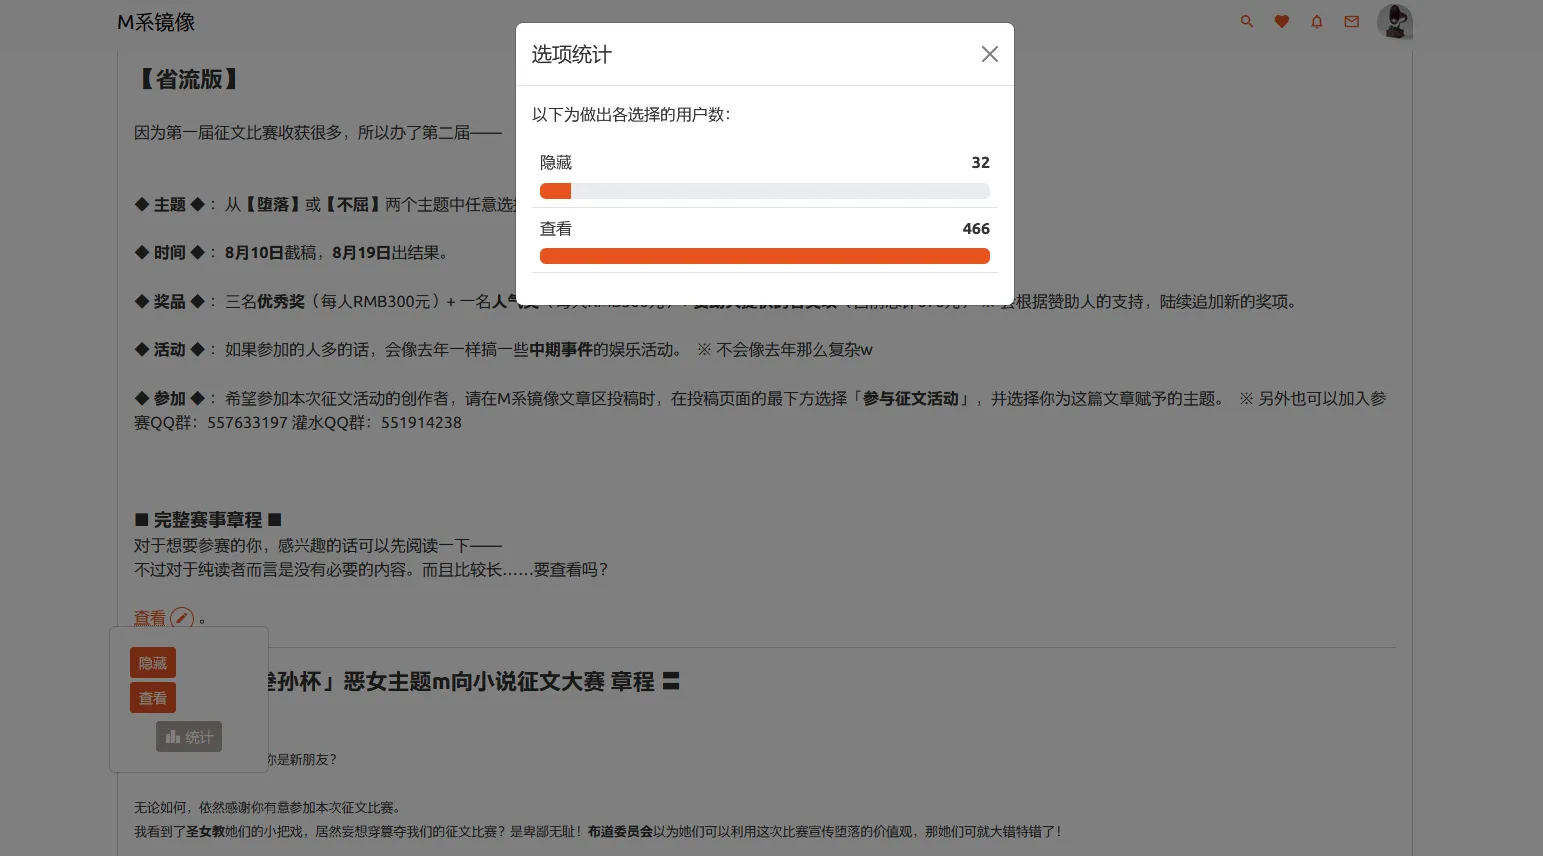Click the 466 count for 查看
The width and height of the screenshot is (1543, 856).
pyautogui.click(x=975, y=228)
